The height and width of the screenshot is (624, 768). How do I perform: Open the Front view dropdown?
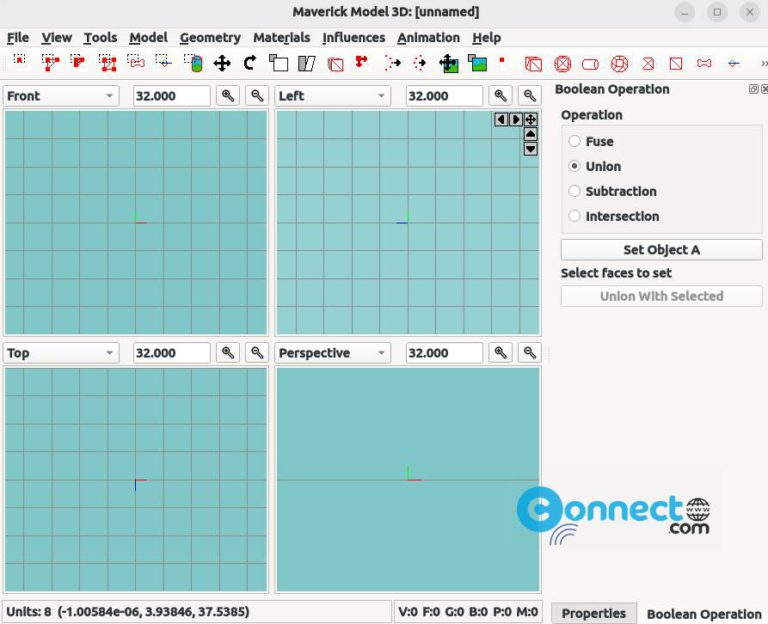click(61, 96)
